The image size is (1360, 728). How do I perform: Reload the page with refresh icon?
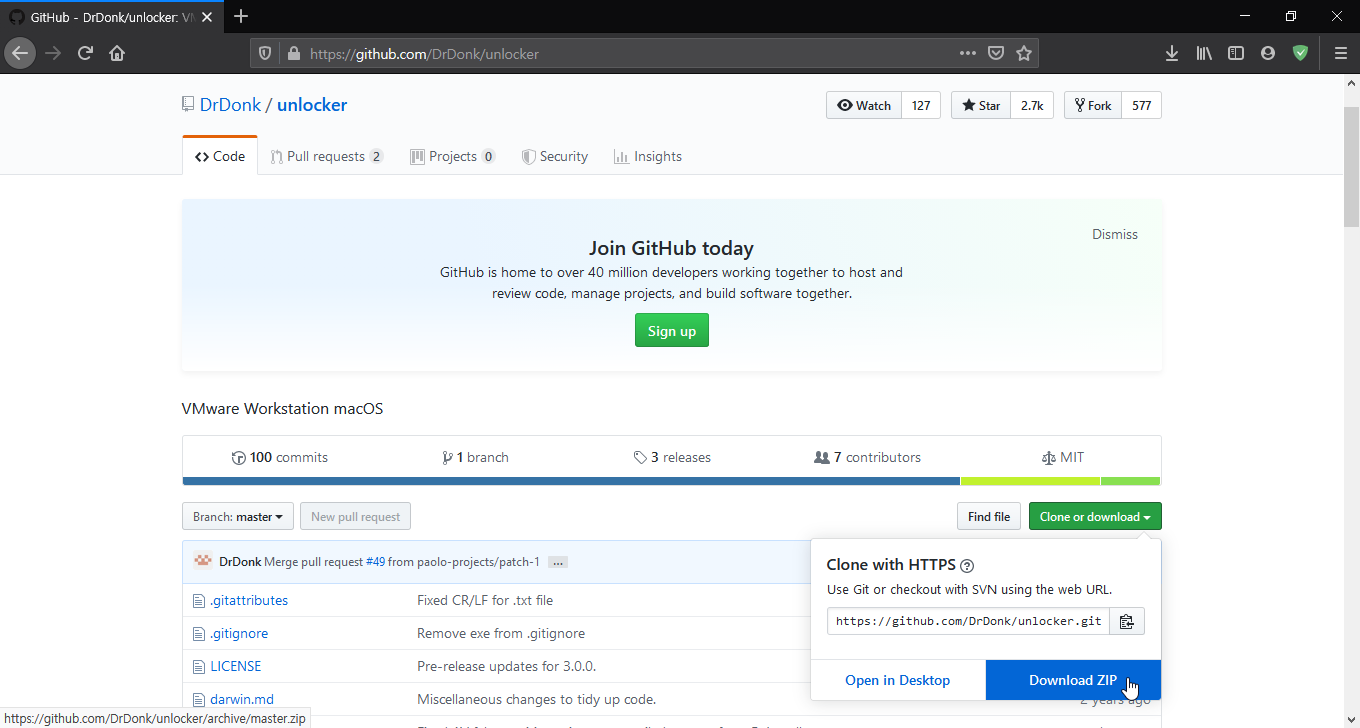(x=85, y=53)
